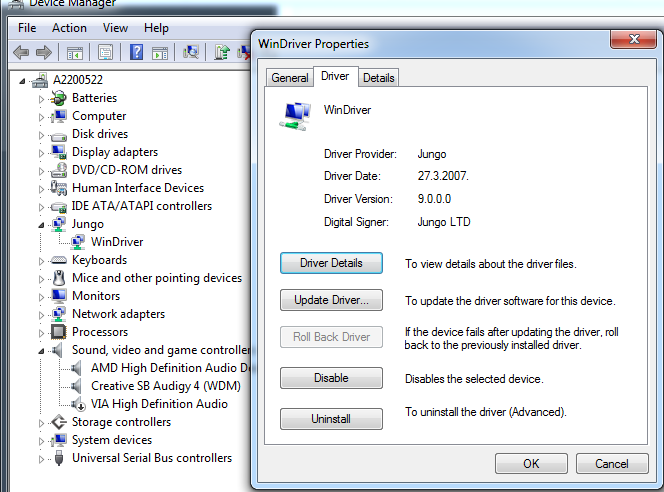Image resolution: width=664 pixels, height=492 pixels.
Task: Click Scan for hardware changes icon
Action: 191,53
